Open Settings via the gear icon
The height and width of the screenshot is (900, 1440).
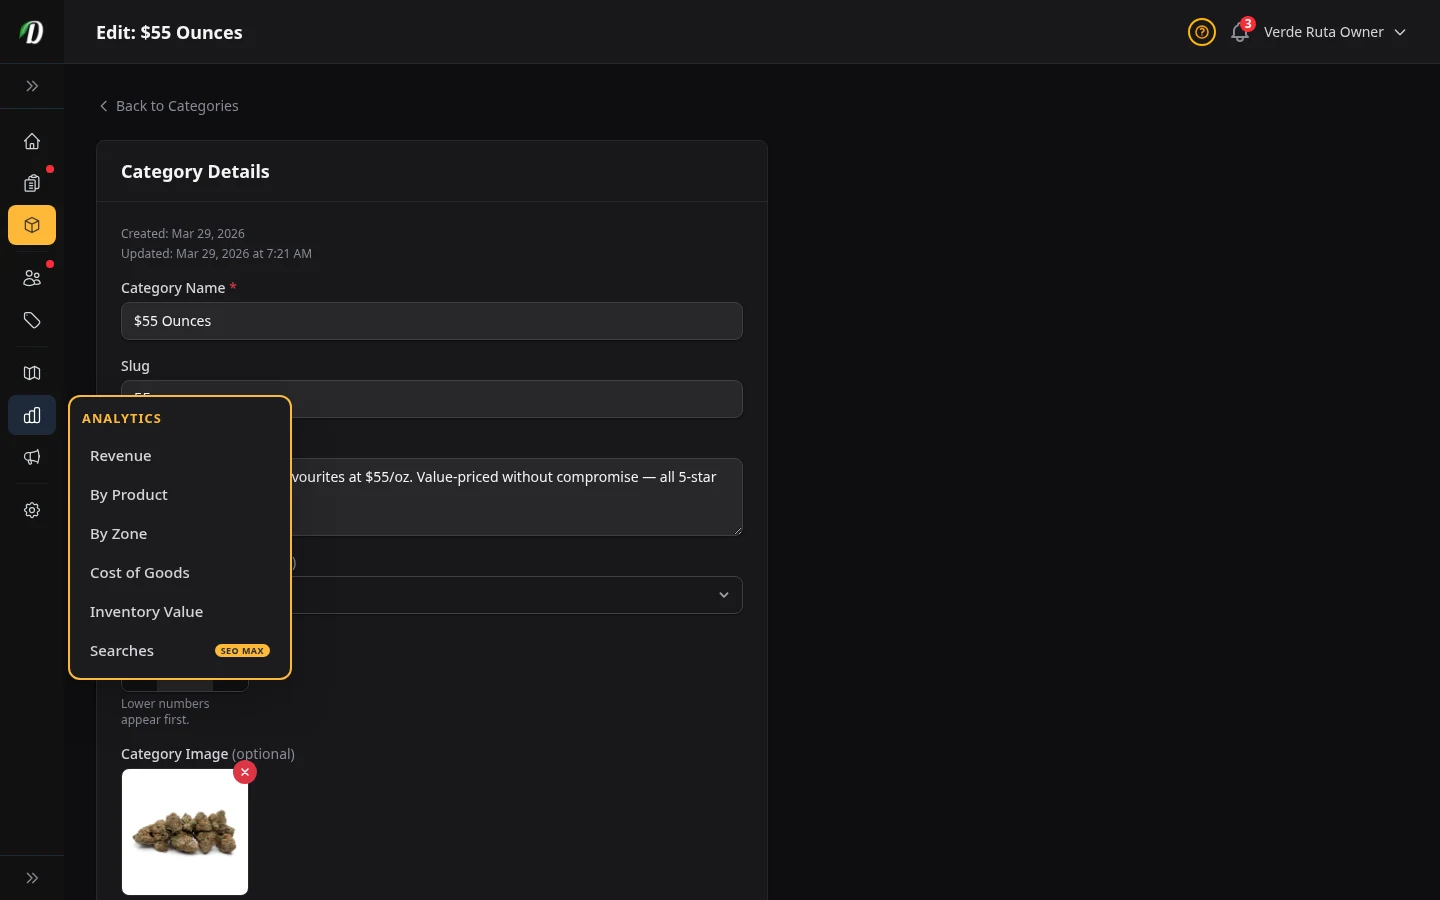click(32, 511)
